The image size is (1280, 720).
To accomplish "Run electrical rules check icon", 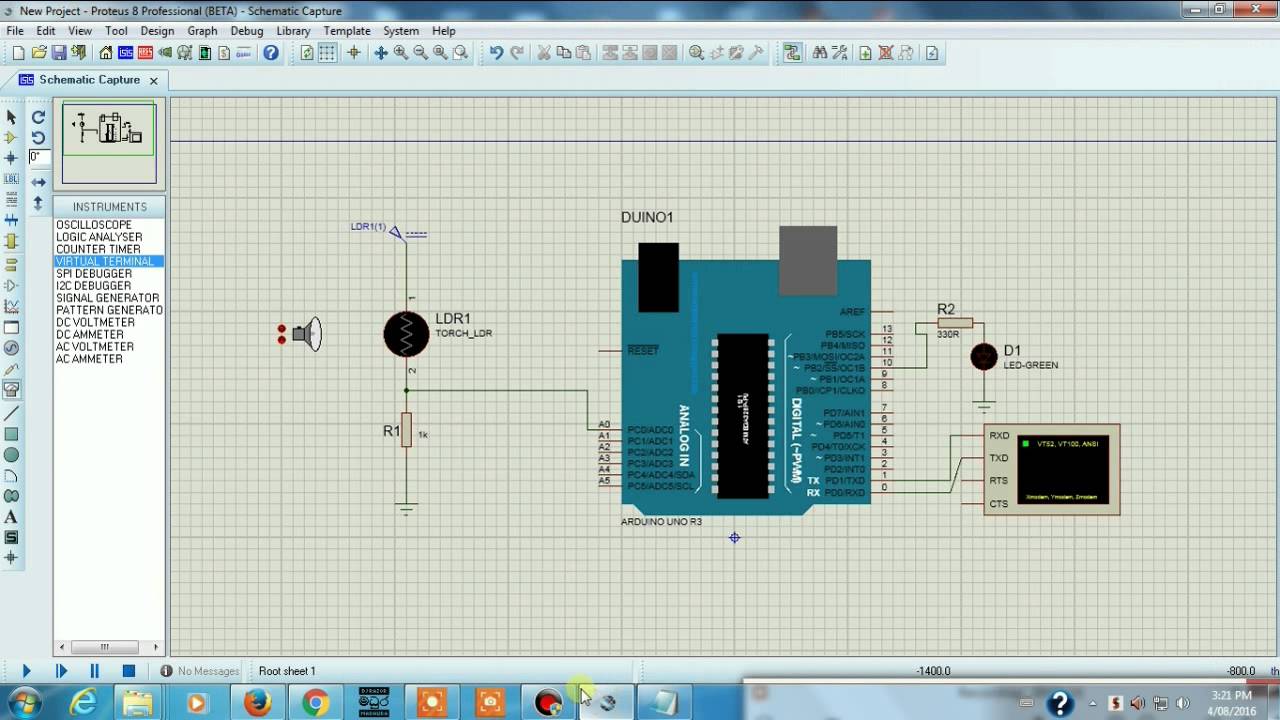I will point(932,53).
